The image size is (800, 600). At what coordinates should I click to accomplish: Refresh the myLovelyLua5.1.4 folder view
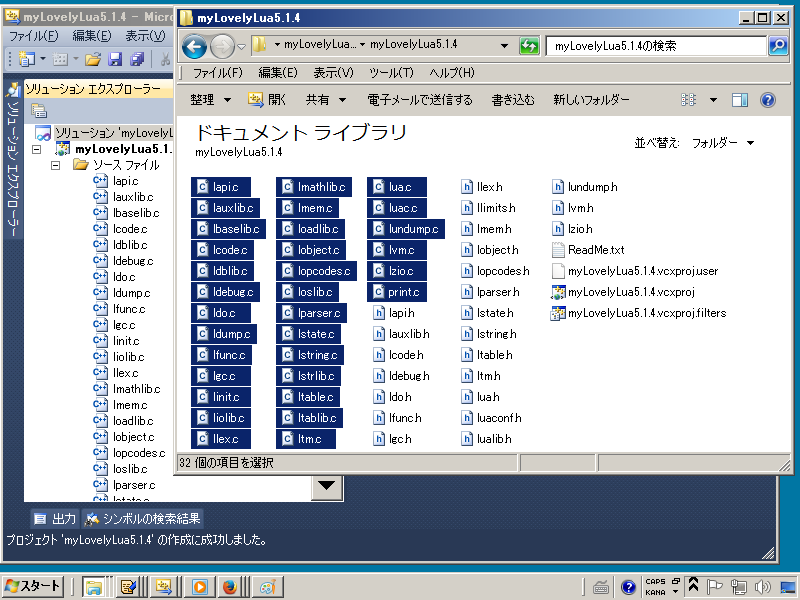529,46
